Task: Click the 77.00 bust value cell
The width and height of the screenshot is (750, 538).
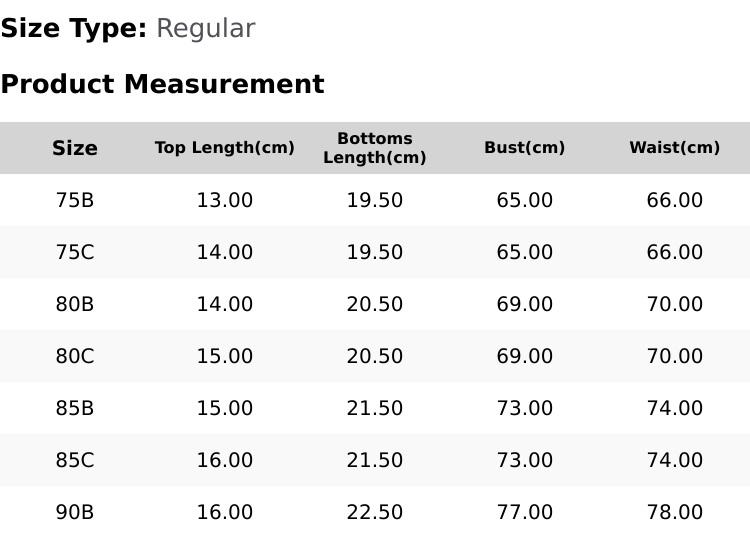Action: click(x=524, y=512)
